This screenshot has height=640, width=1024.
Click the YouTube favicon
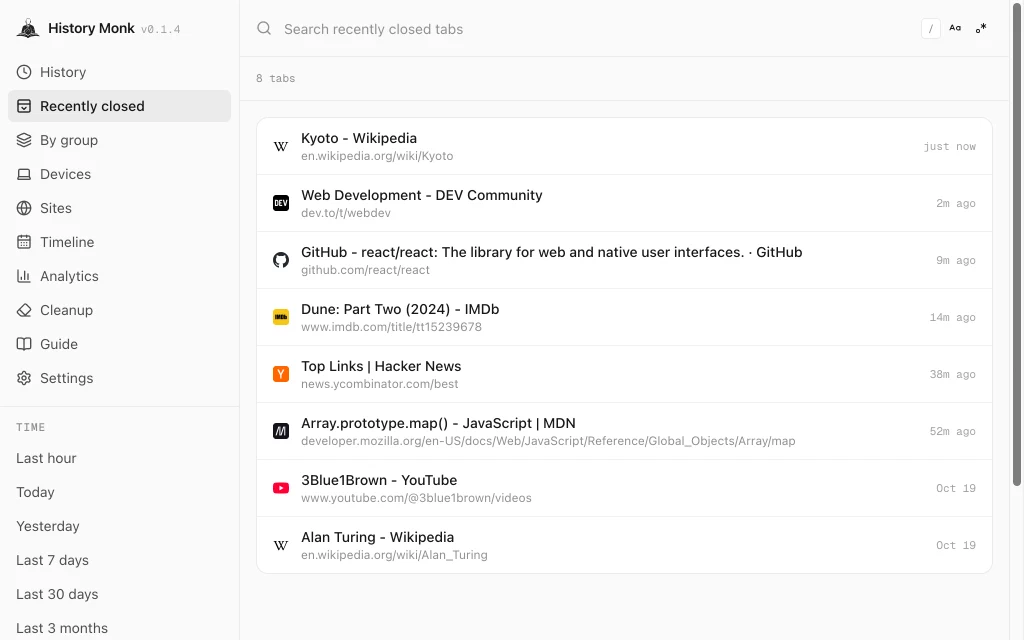(281, 488)
